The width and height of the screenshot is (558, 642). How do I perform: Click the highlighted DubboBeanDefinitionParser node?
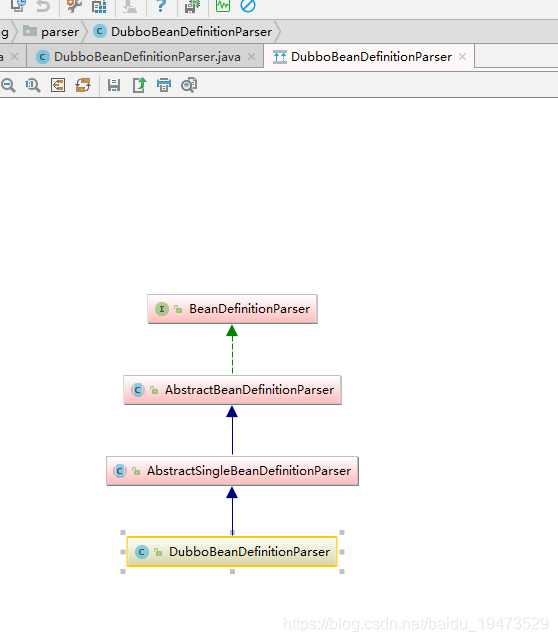click(232, 552)
